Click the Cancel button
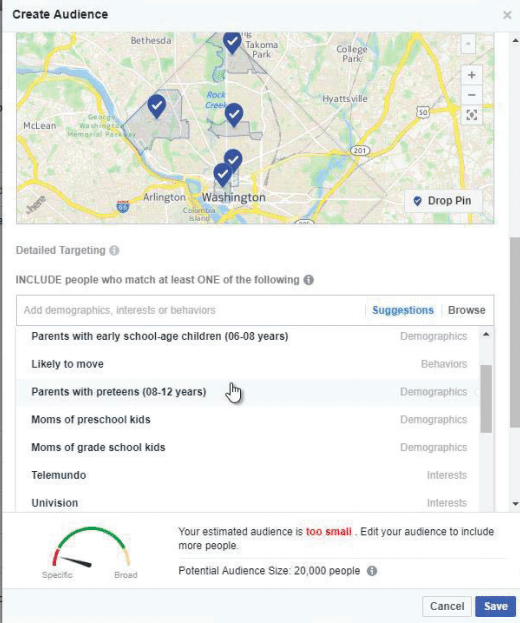This screenshot has height=623, width=520. tap(447, 606)
